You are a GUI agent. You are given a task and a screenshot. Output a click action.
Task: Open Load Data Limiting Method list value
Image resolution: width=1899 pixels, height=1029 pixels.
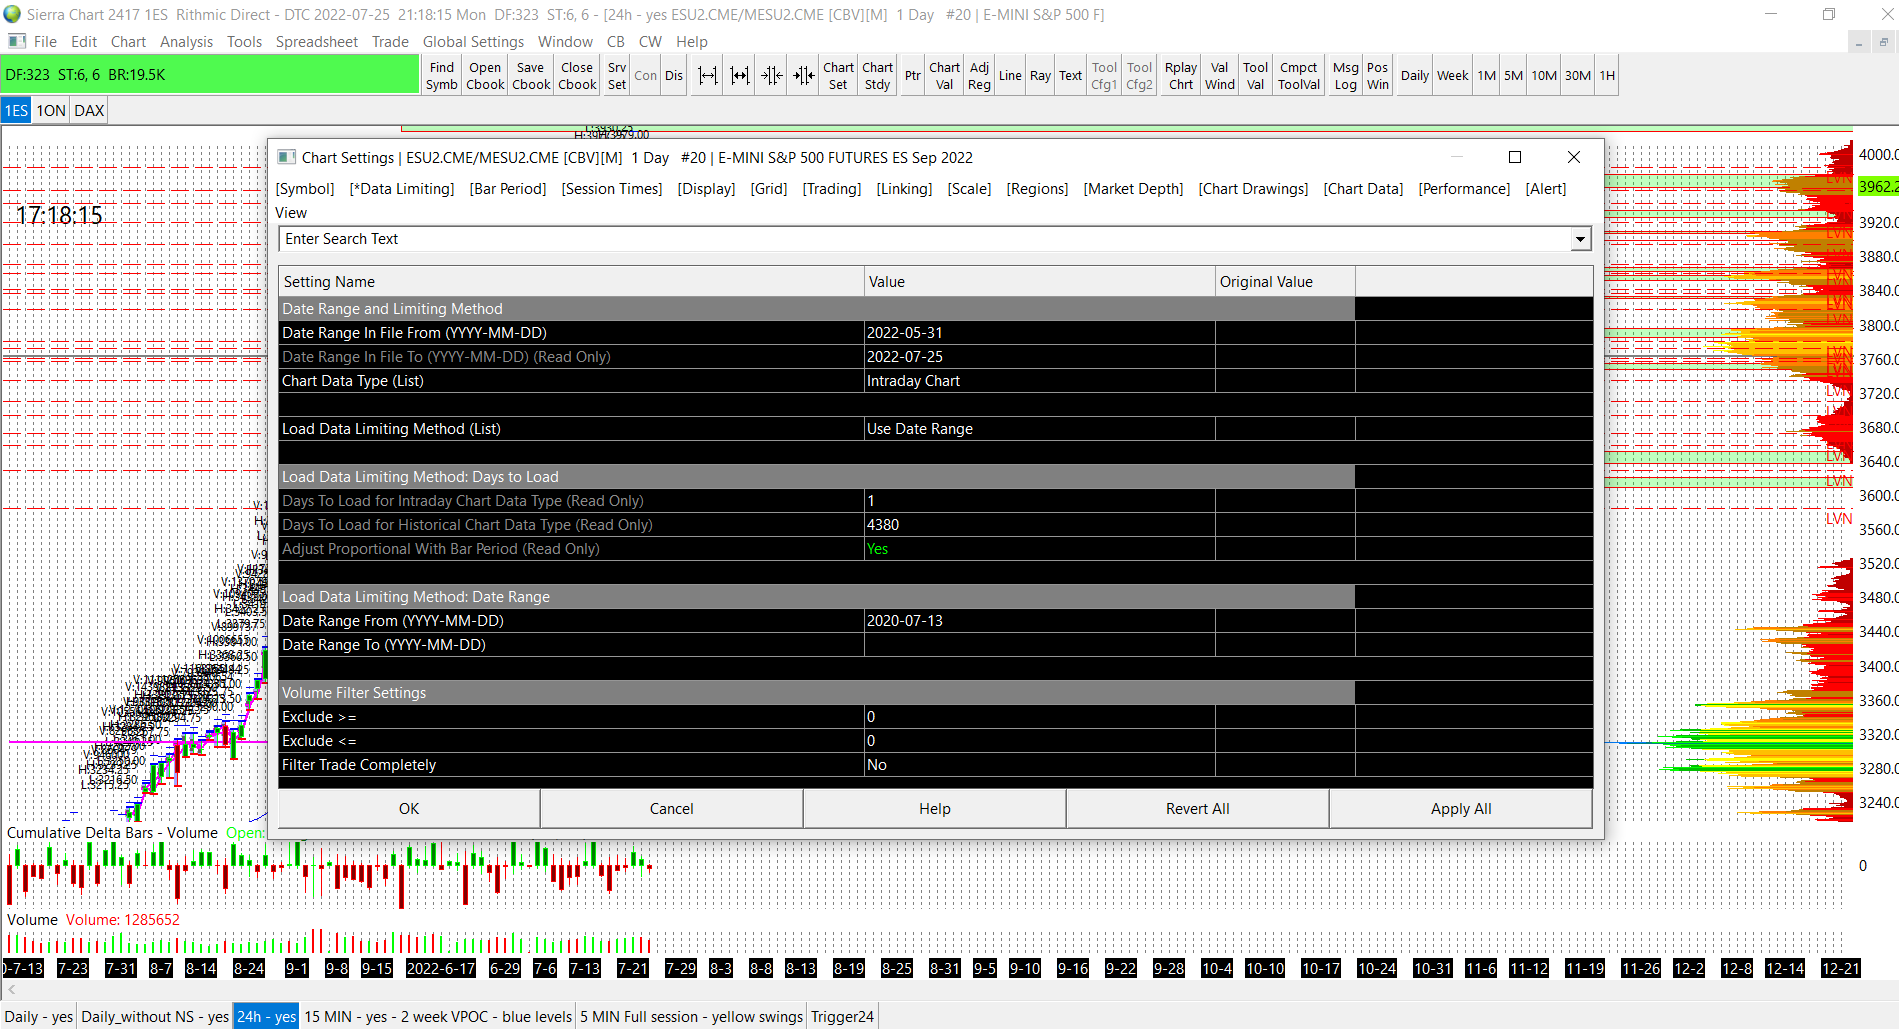1038,429
